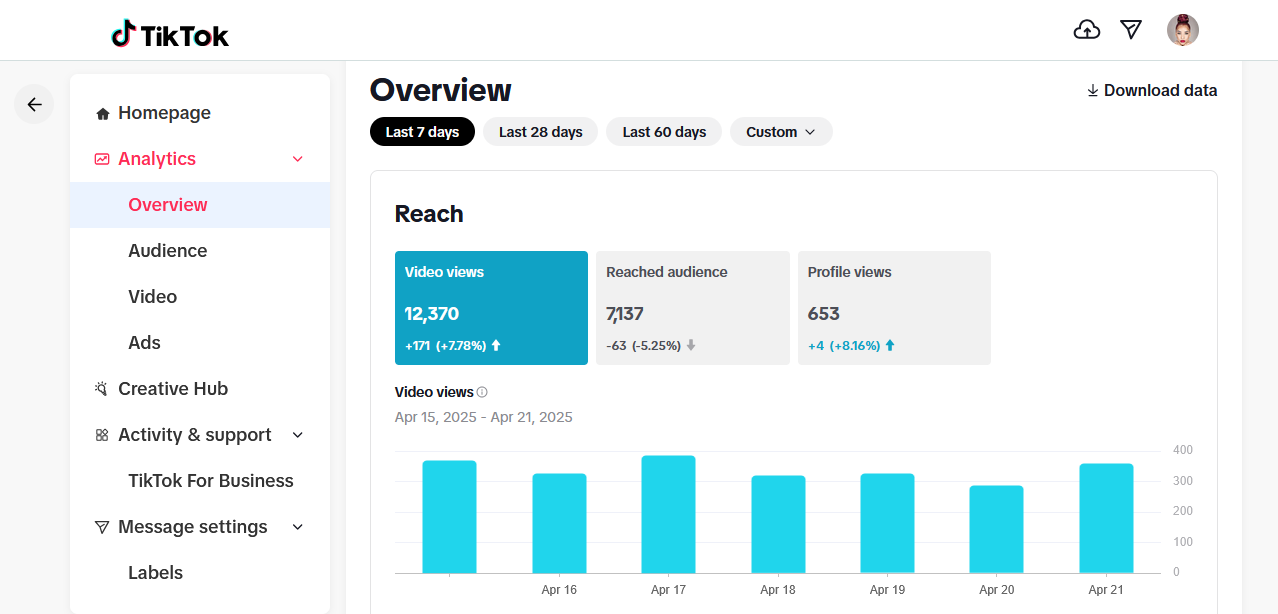
Task: Click the TikTok logo
Action: click(170, 35)
